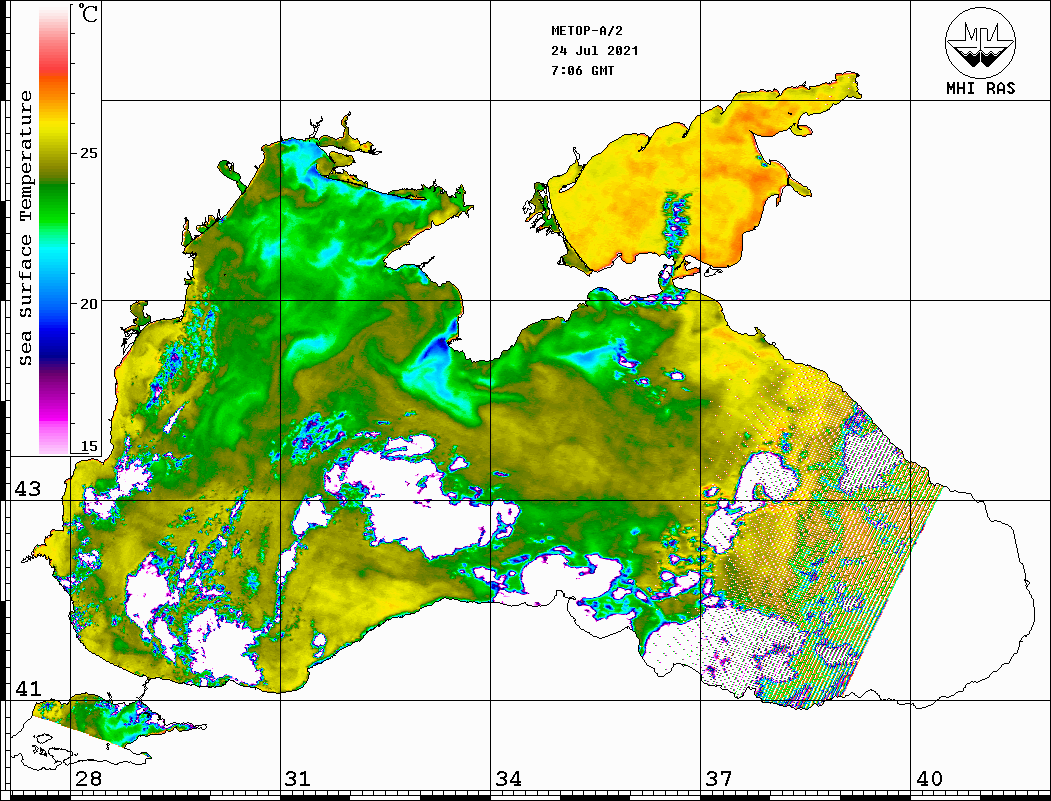
Task: Click the 20 tick on temperature scale
Action: coord(88,304)
